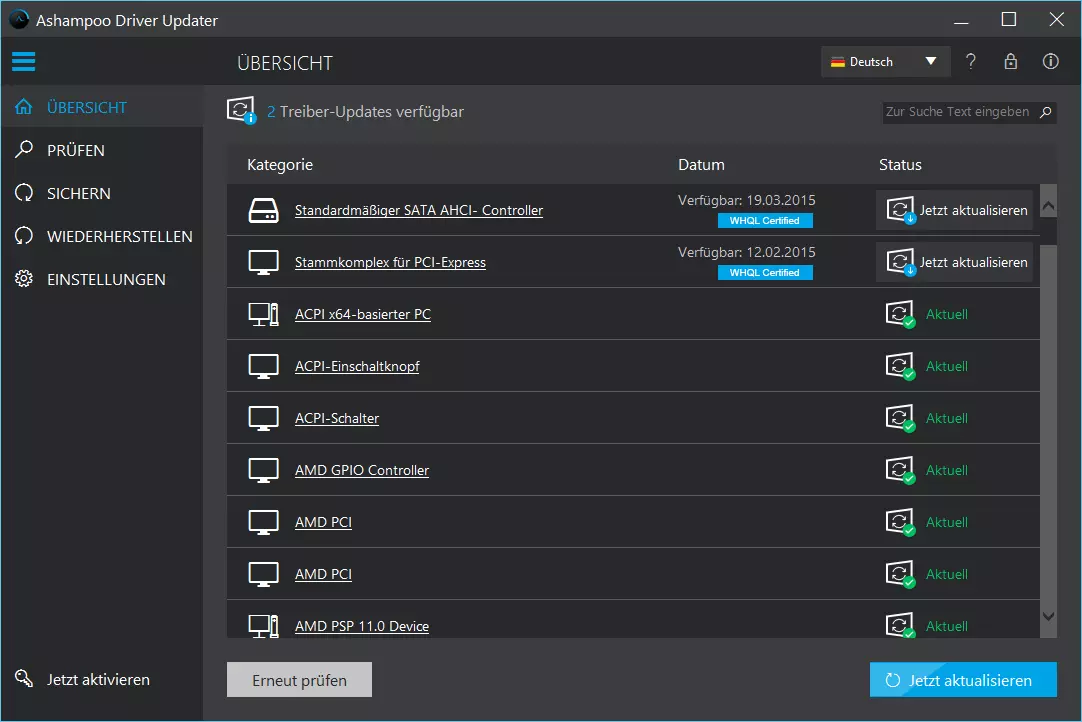Image resolution: width=1082 pixels, height=722 pixels.
Task: Click the key icon beside Jetzt aktivieren
Action: [x=23, y=679]
